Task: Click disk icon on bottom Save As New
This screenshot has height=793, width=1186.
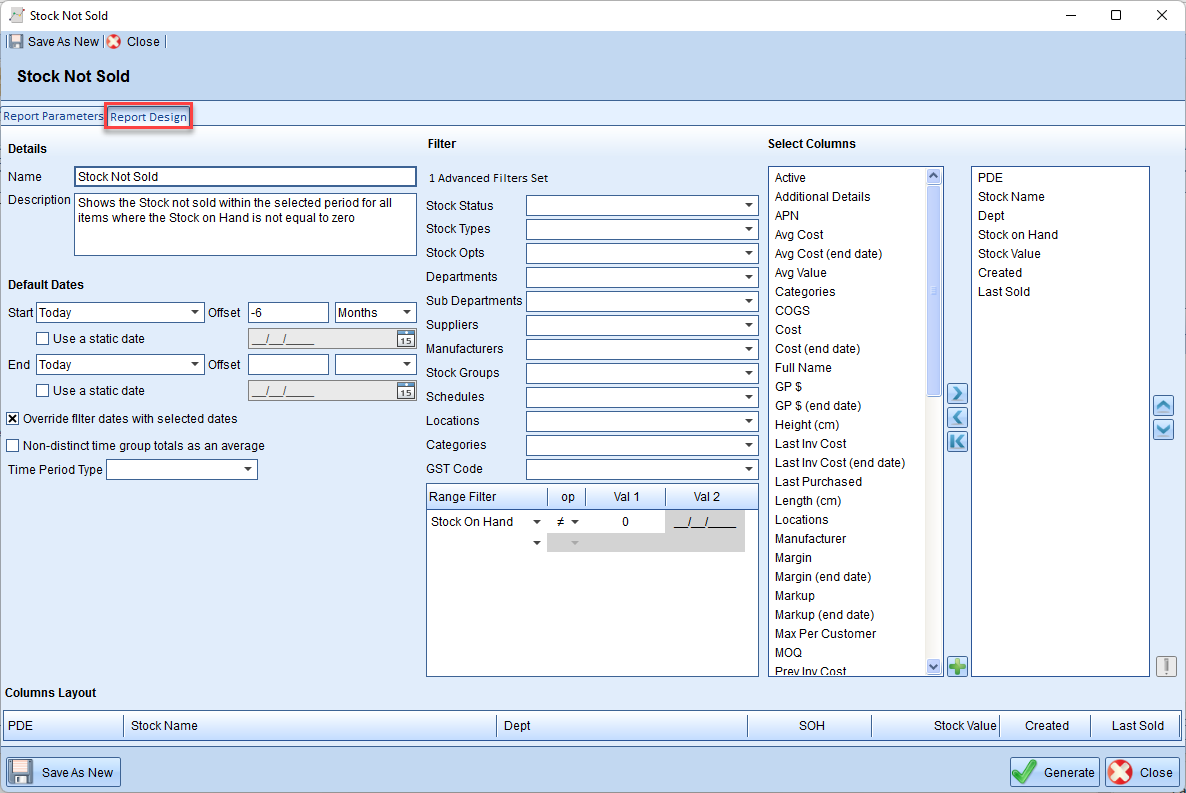Action: coord(21,772)
